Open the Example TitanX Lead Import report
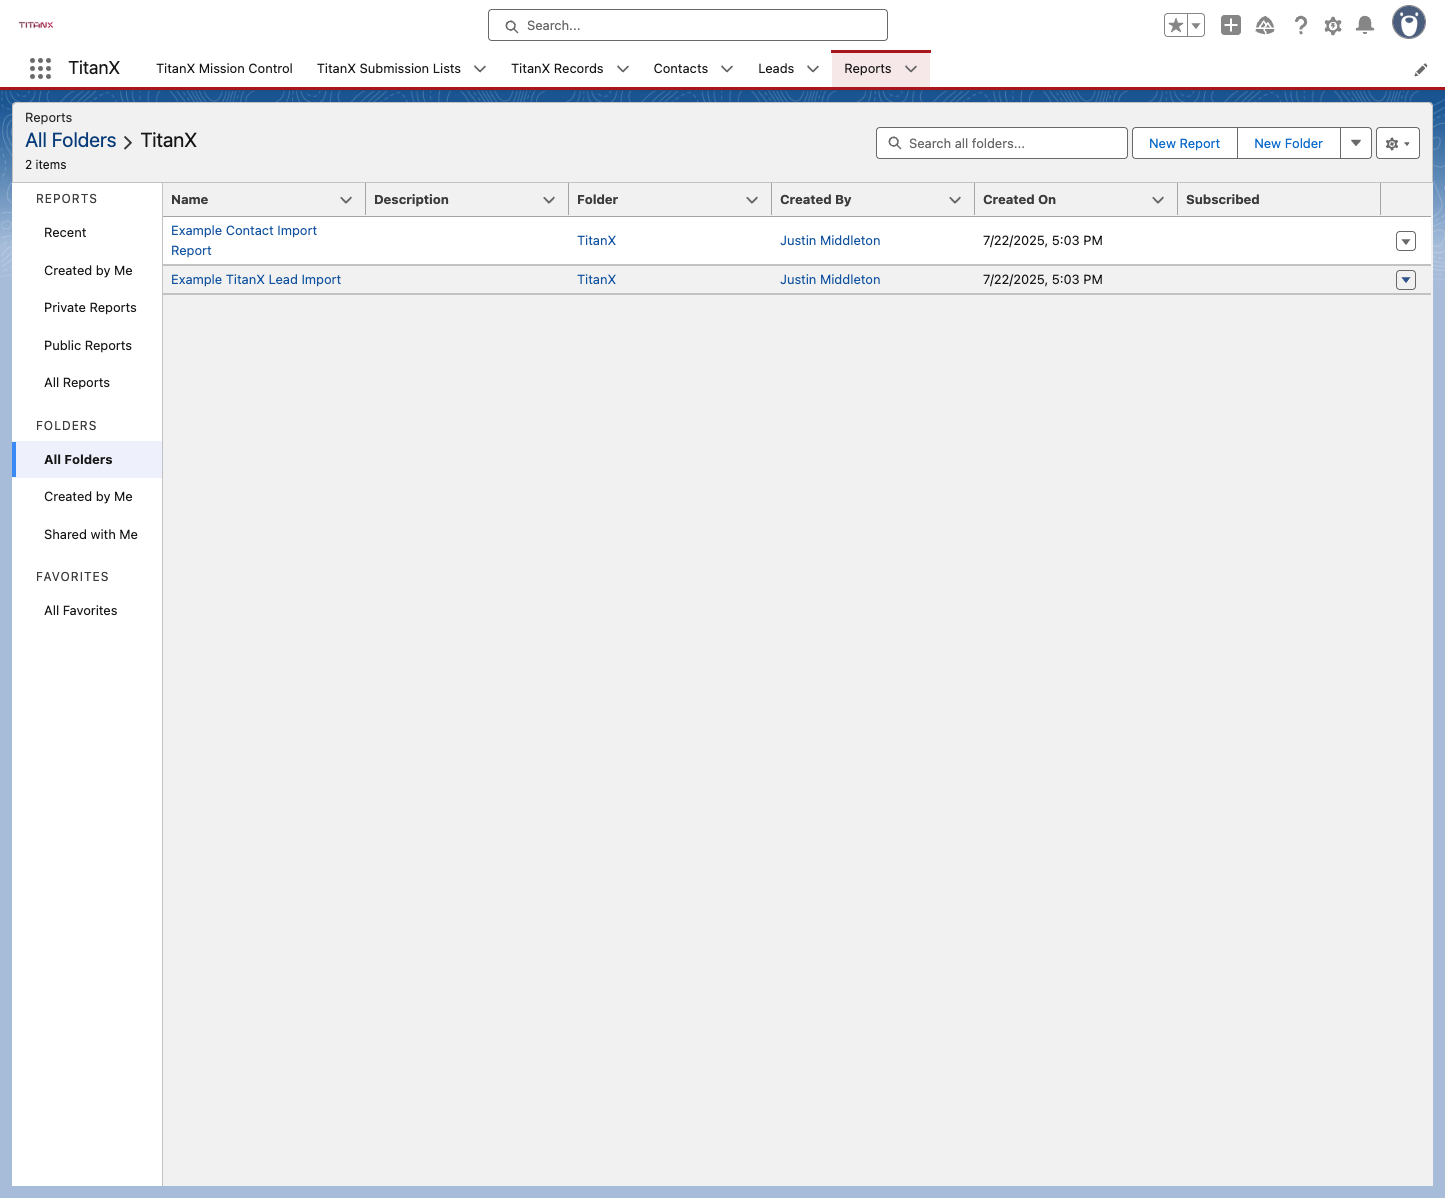Image resolution: width=1445 pixels, height=1198 pixels. click(x=256, y=280)
